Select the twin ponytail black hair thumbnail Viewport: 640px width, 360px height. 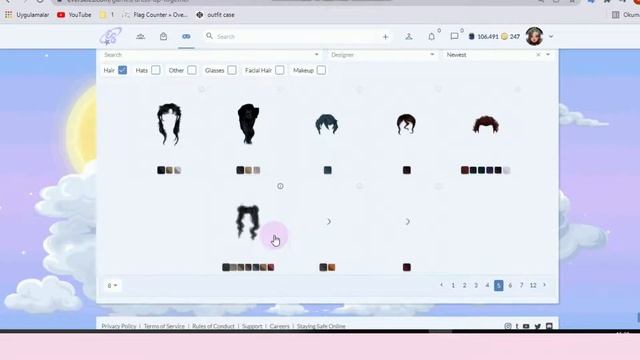(x=248, y=222)
